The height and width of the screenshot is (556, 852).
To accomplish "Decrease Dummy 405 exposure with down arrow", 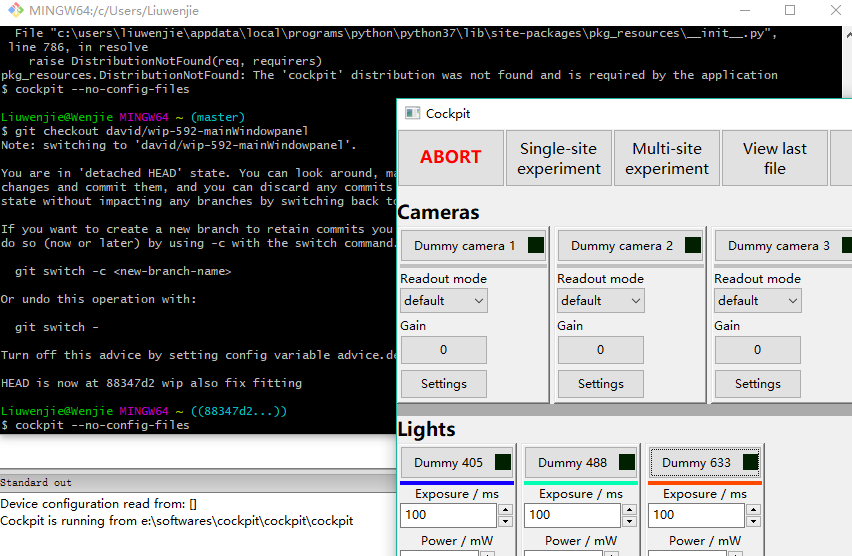I will pyautogui.click(x=505, y=521).
